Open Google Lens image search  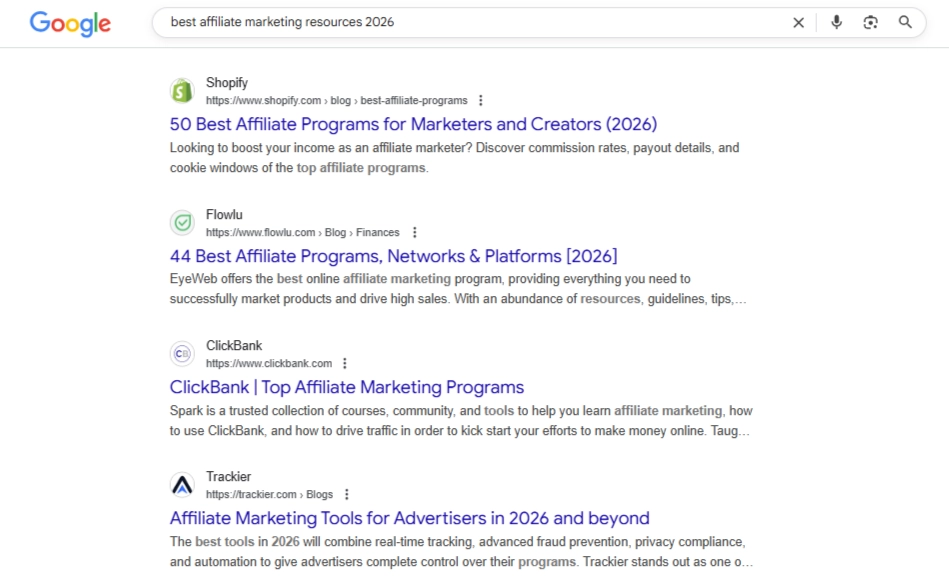point(870,22)
